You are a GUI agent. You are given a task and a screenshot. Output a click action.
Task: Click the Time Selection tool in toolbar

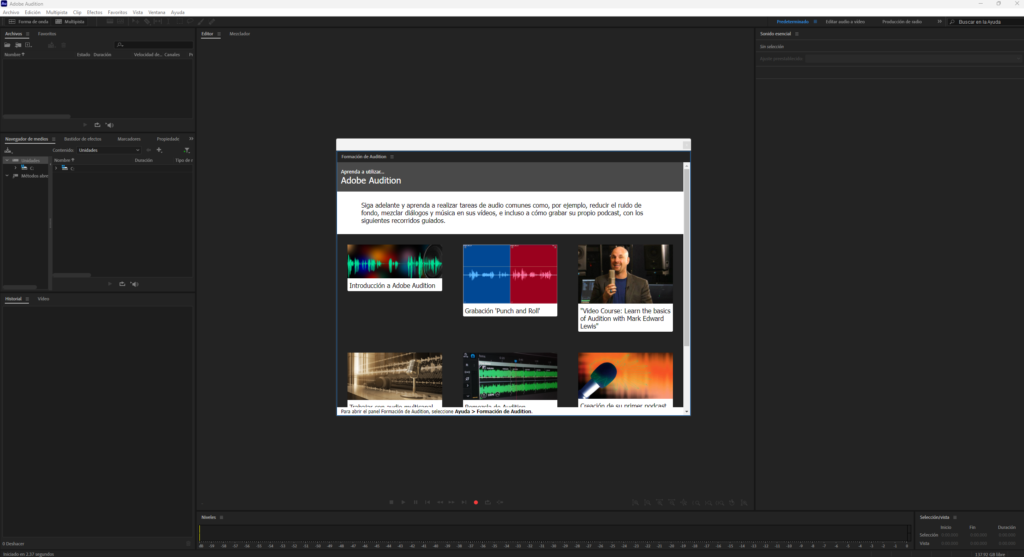[x=168, y=22]
